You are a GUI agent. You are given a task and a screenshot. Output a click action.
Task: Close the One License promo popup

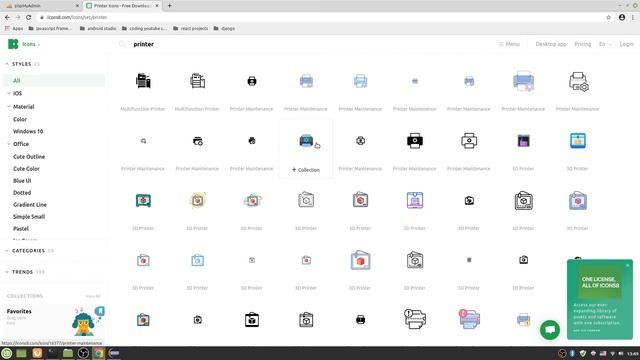[628, 265]
